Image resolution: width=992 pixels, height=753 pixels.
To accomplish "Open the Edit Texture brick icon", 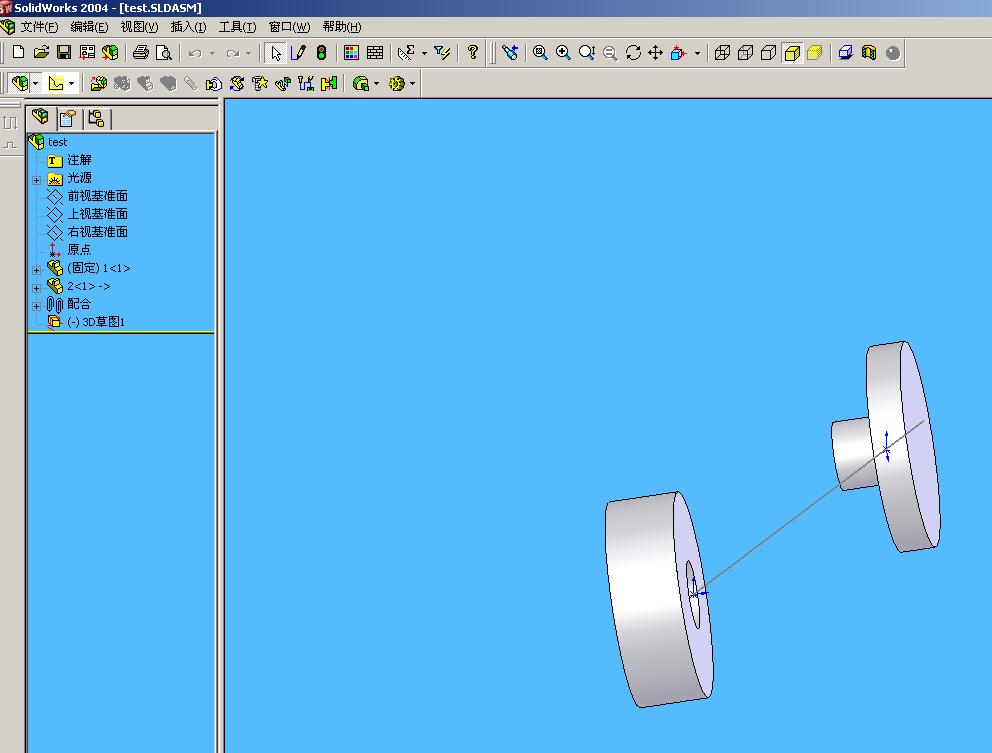I will 375,53.
